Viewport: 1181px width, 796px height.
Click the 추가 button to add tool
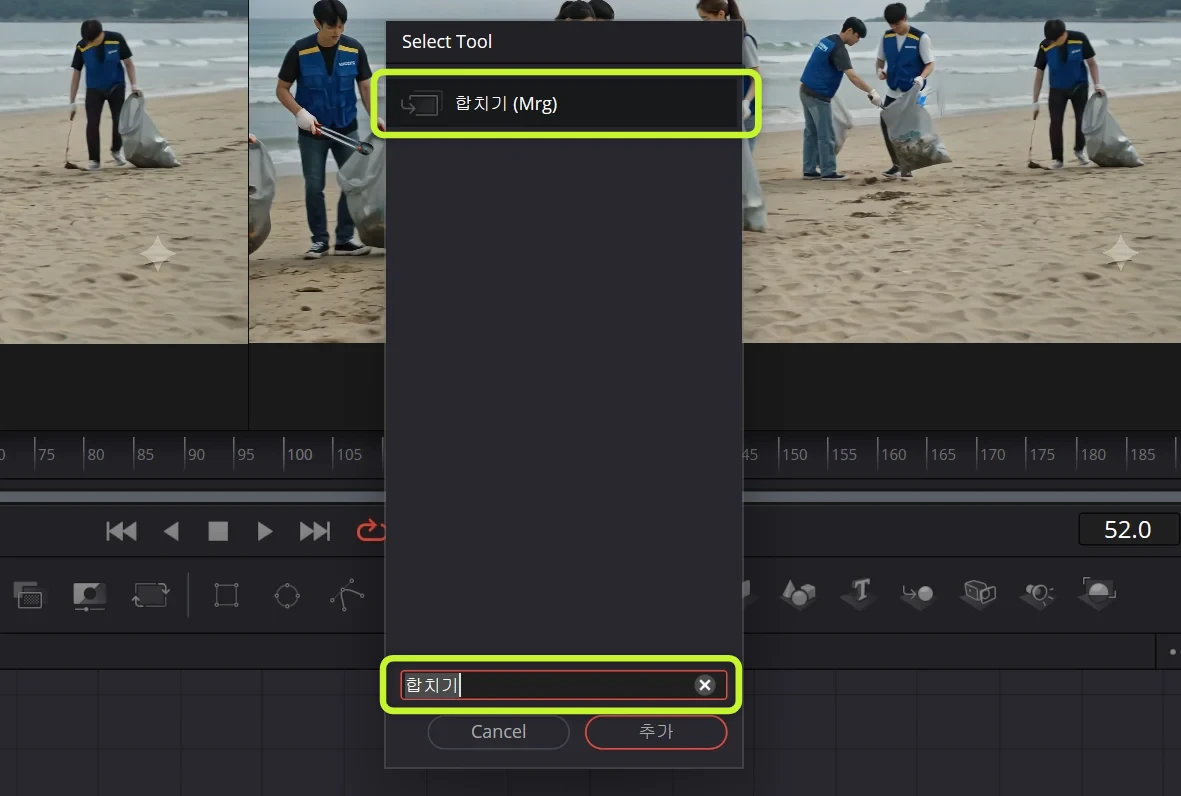coord(656,731)
